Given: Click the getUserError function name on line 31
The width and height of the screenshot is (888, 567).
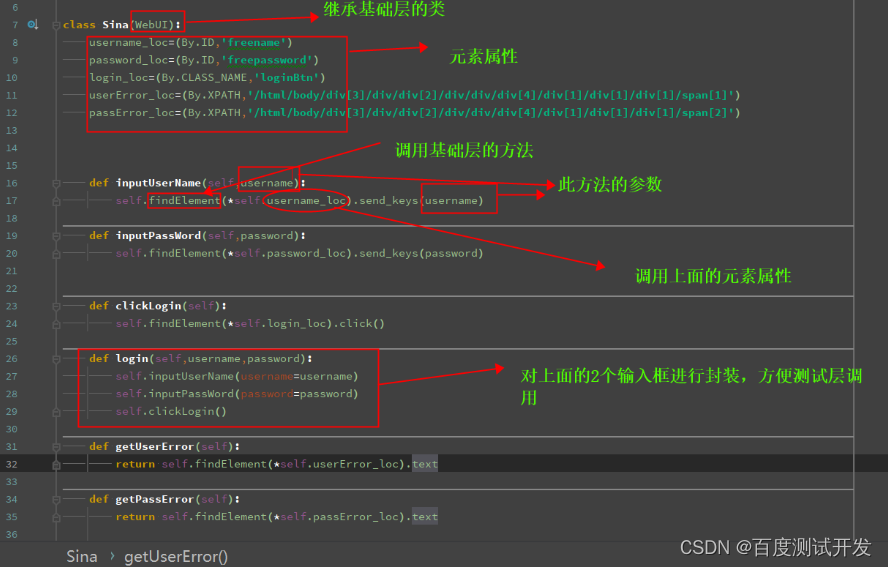Looking at the screenshot, I should click(155, 446).
